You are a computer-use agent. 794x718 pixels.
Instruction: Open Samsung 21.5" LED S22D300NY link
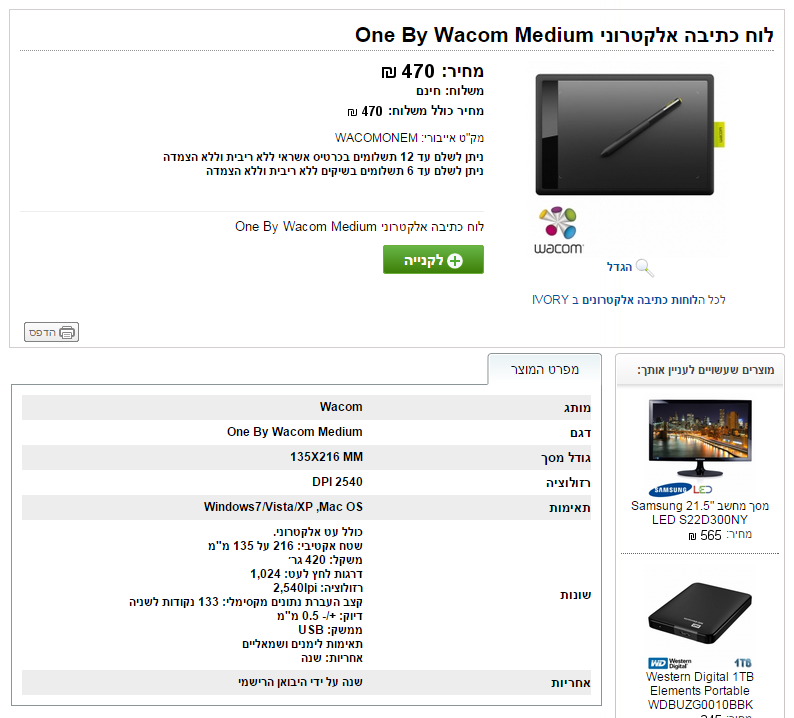(699, 513)
